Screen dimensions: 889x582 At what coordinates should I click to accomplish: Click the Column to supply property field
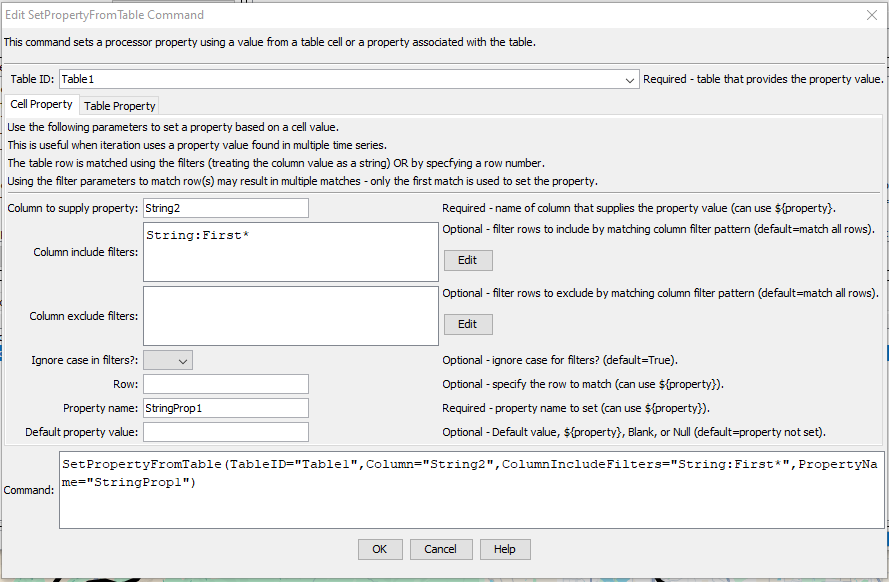pos(226,208)
